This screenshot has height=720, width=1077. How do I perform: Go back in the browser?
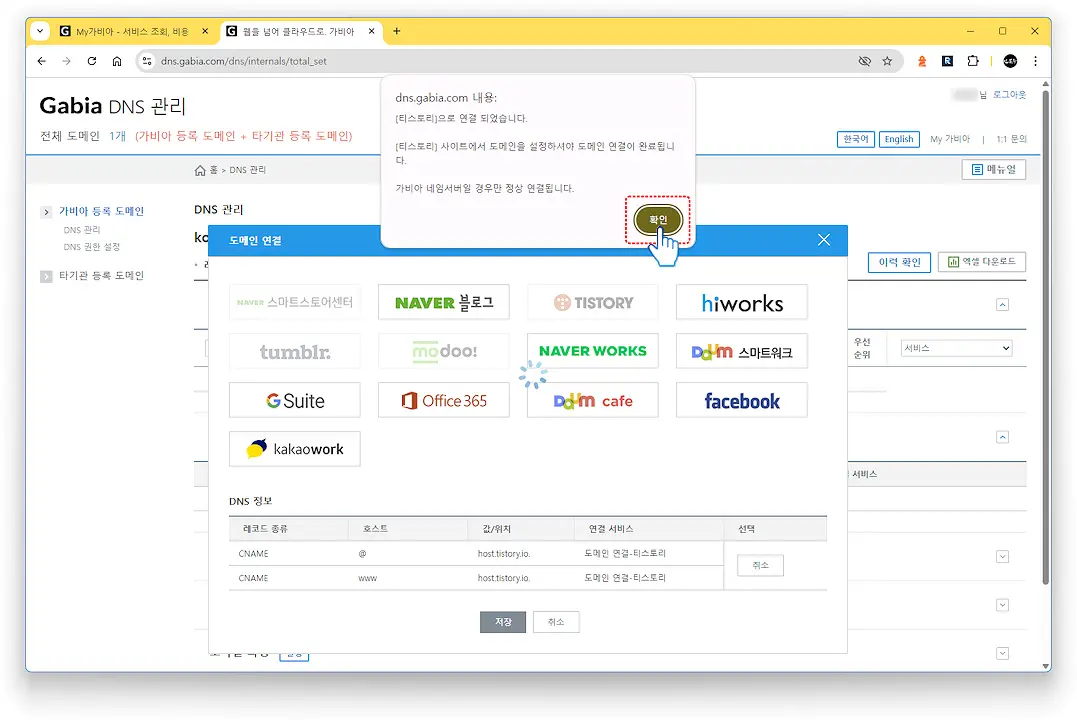point(42,61)
